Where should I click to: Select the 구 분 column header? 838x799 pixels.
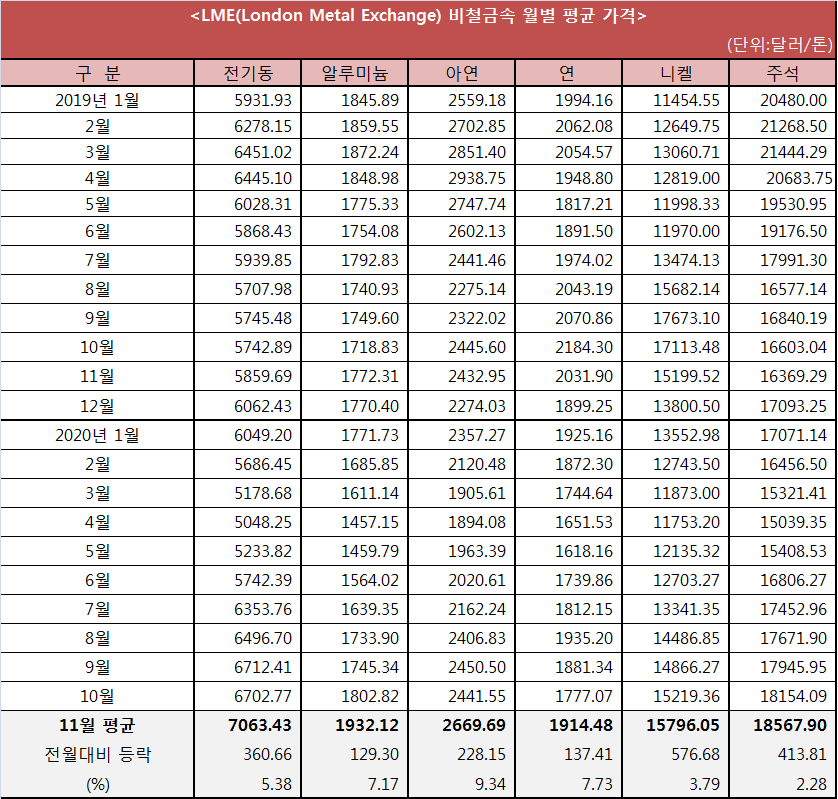(x=97, y=73)
